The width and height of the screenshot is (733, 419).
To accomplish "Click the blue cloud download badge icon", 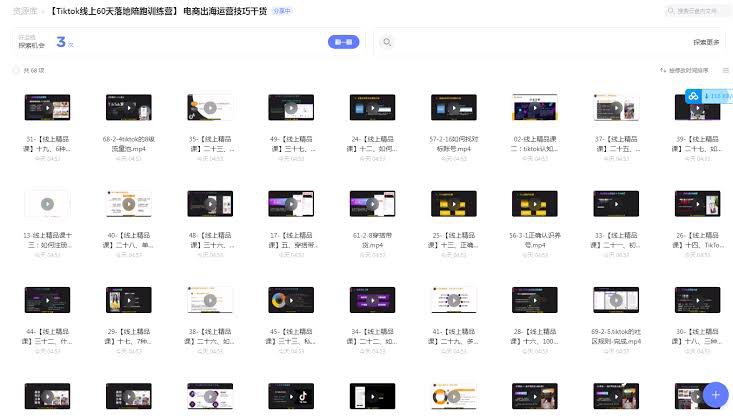I will point(693,96).
